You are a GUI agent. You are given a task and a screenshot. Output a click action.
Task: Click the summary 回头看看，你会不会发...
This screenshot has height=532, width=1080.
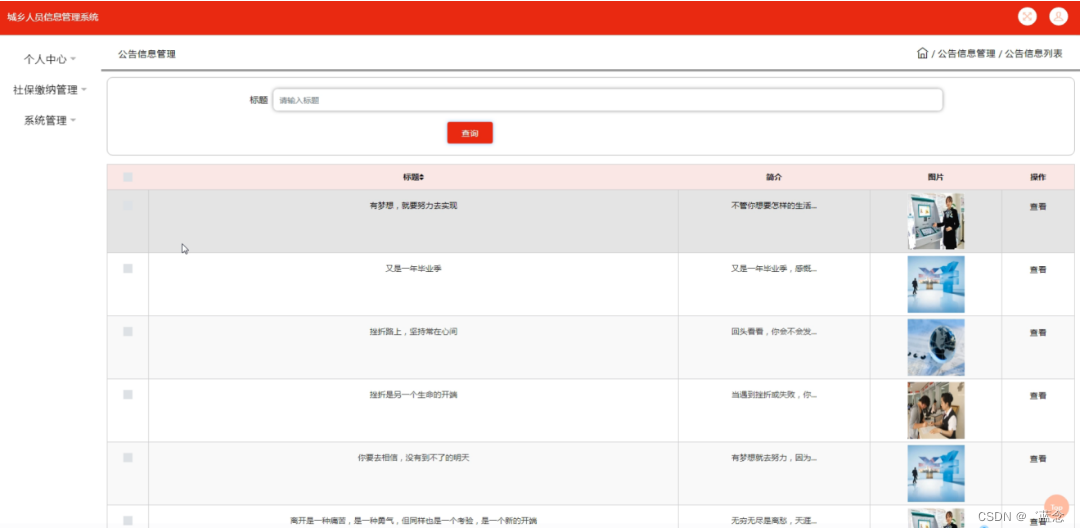click(x=774, y=331)
